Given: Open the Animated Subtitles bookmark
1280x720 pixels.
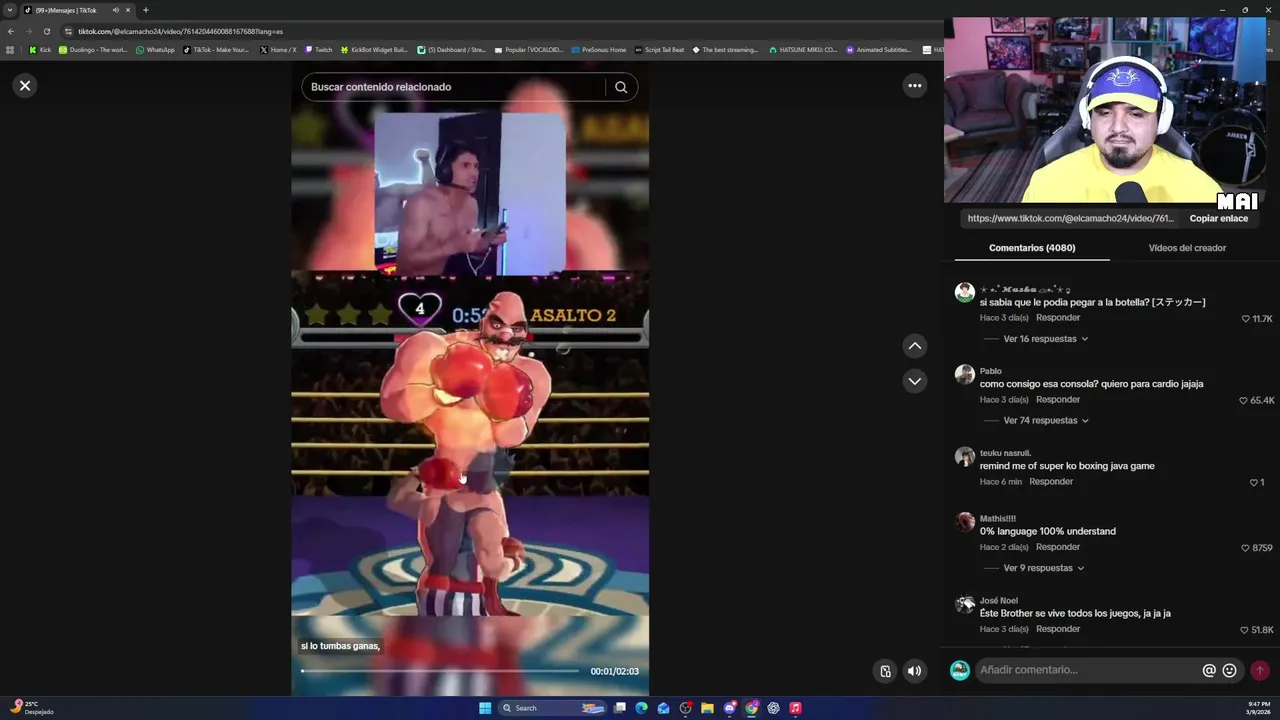Looking at the screenshot, I should coord(879,50).
